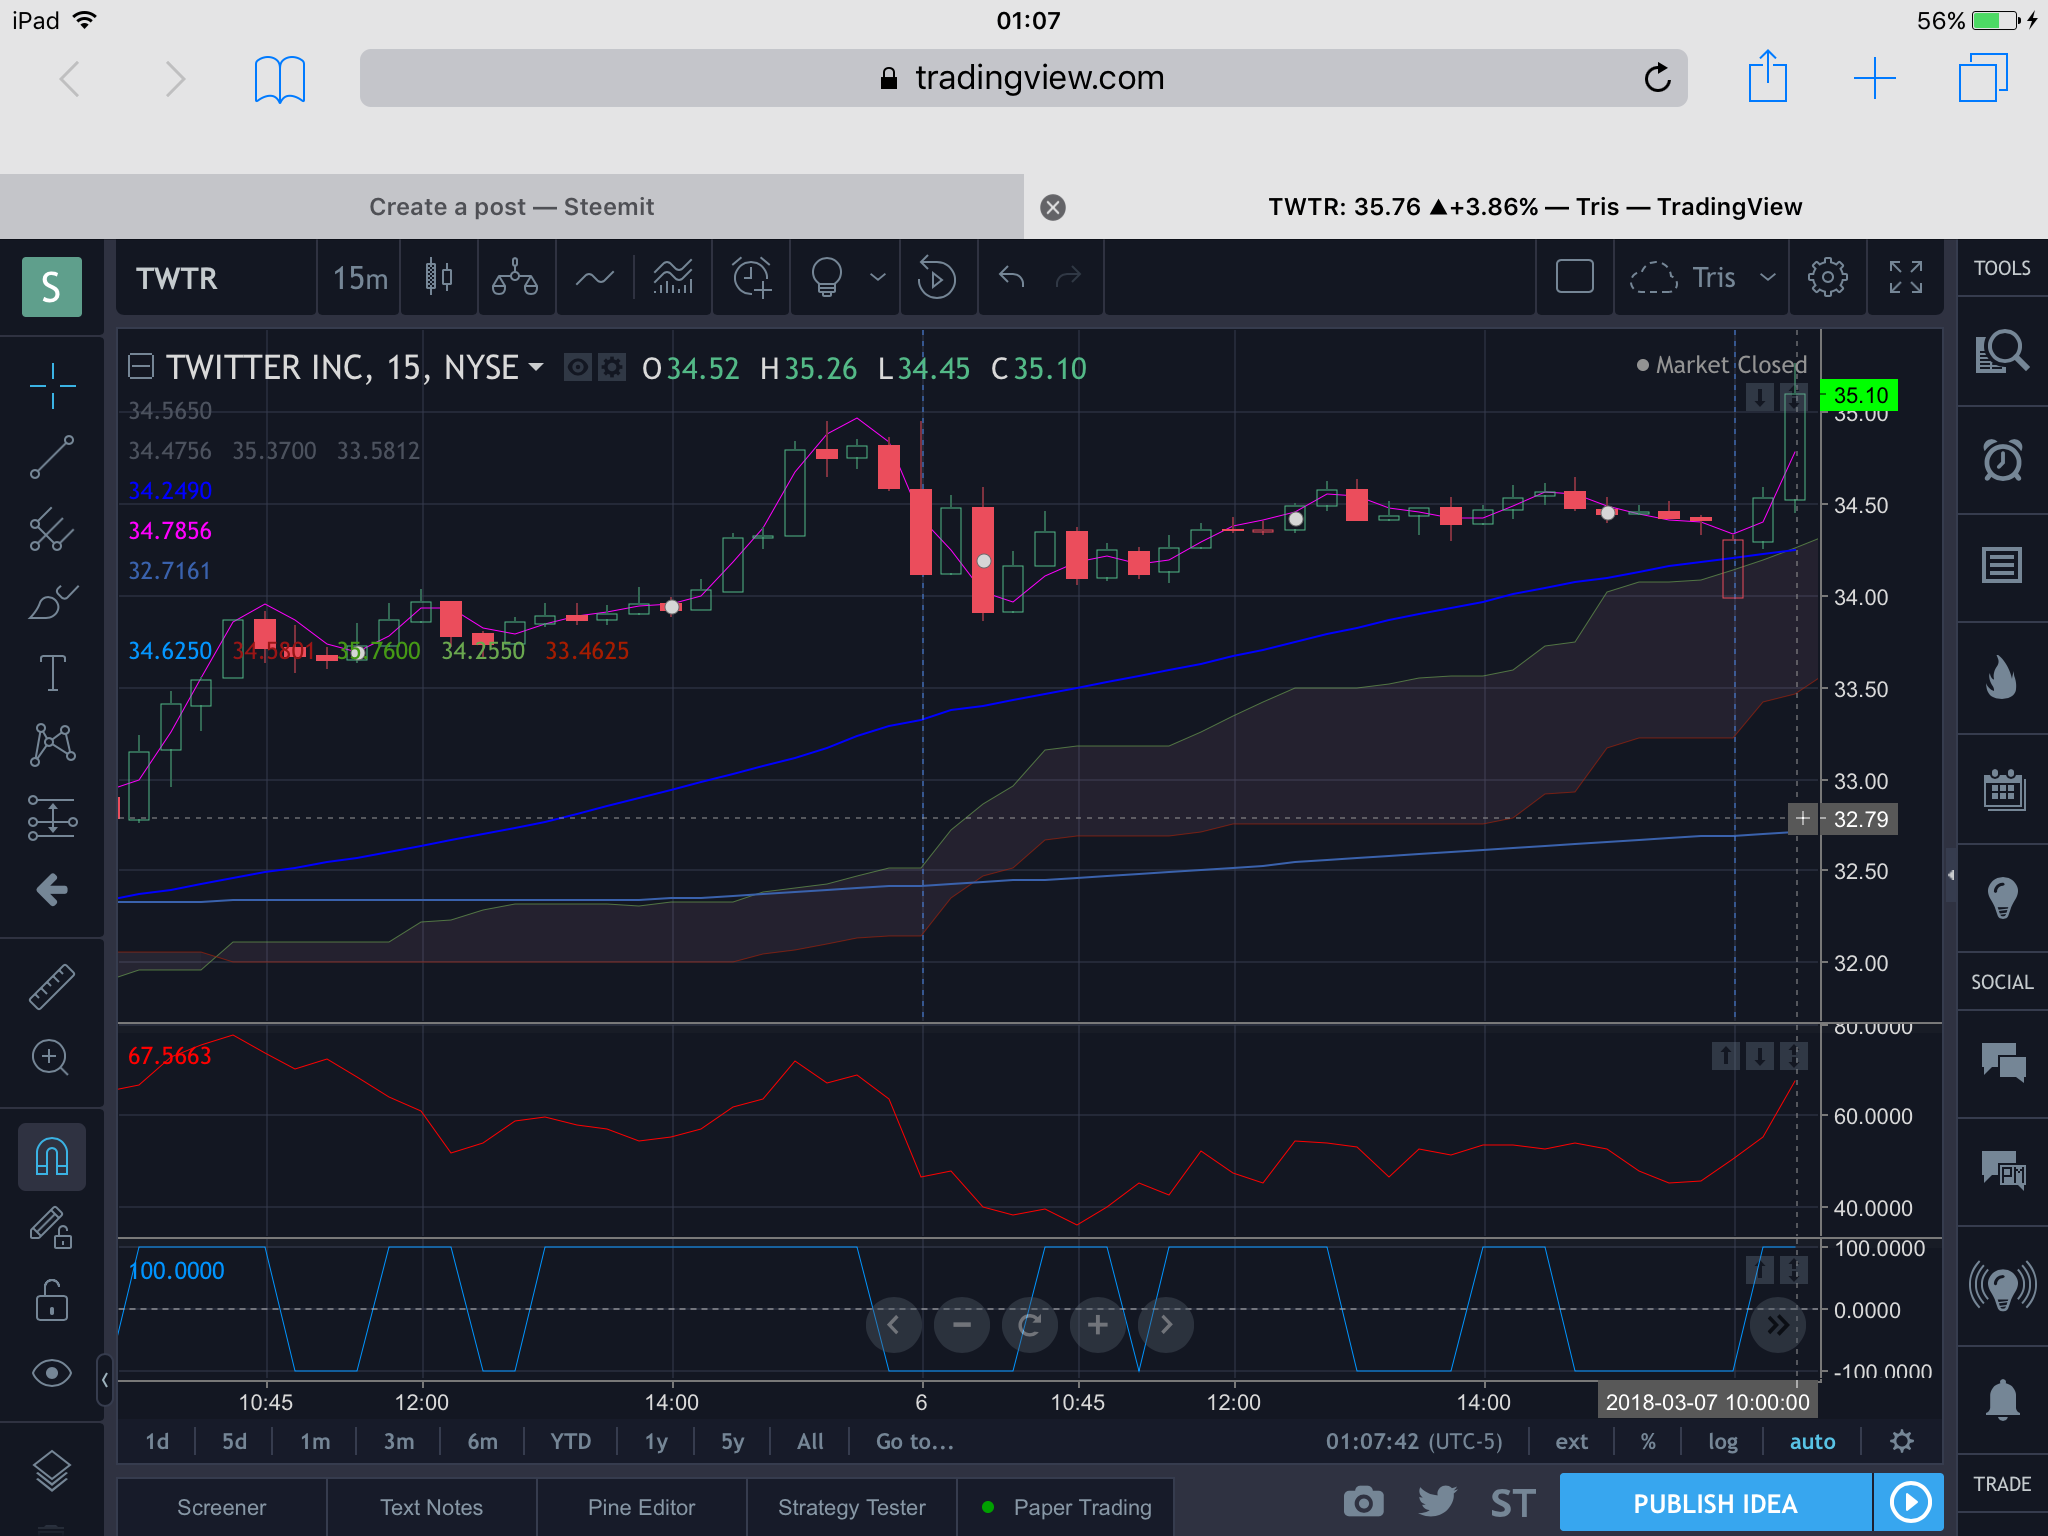Viewport: 2048px width, 1536px height.
Task: Click PUBLISH IDEA button
Action: coord(1715,1503)
